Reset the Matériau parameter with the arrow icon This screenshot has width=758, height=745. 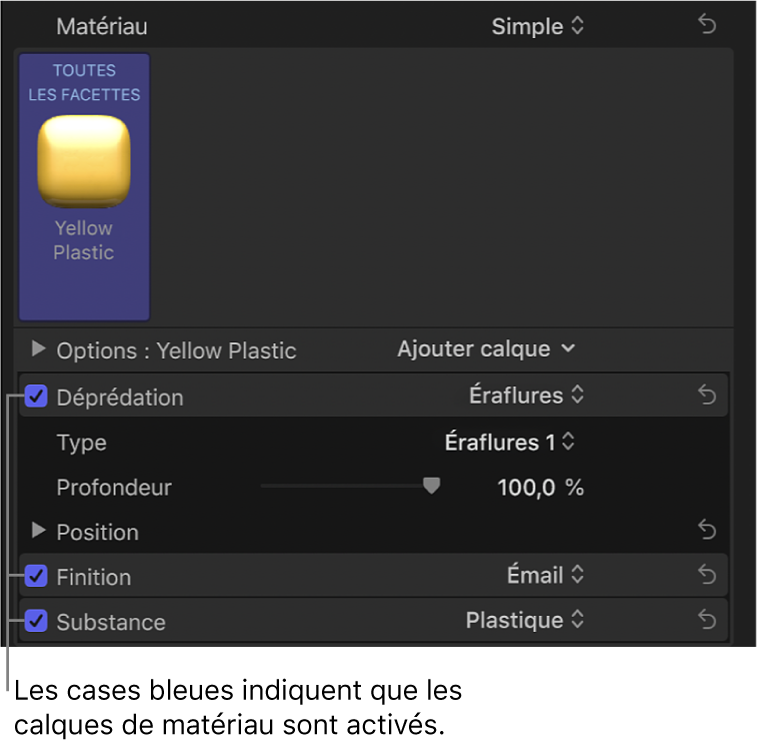(707, 26)
